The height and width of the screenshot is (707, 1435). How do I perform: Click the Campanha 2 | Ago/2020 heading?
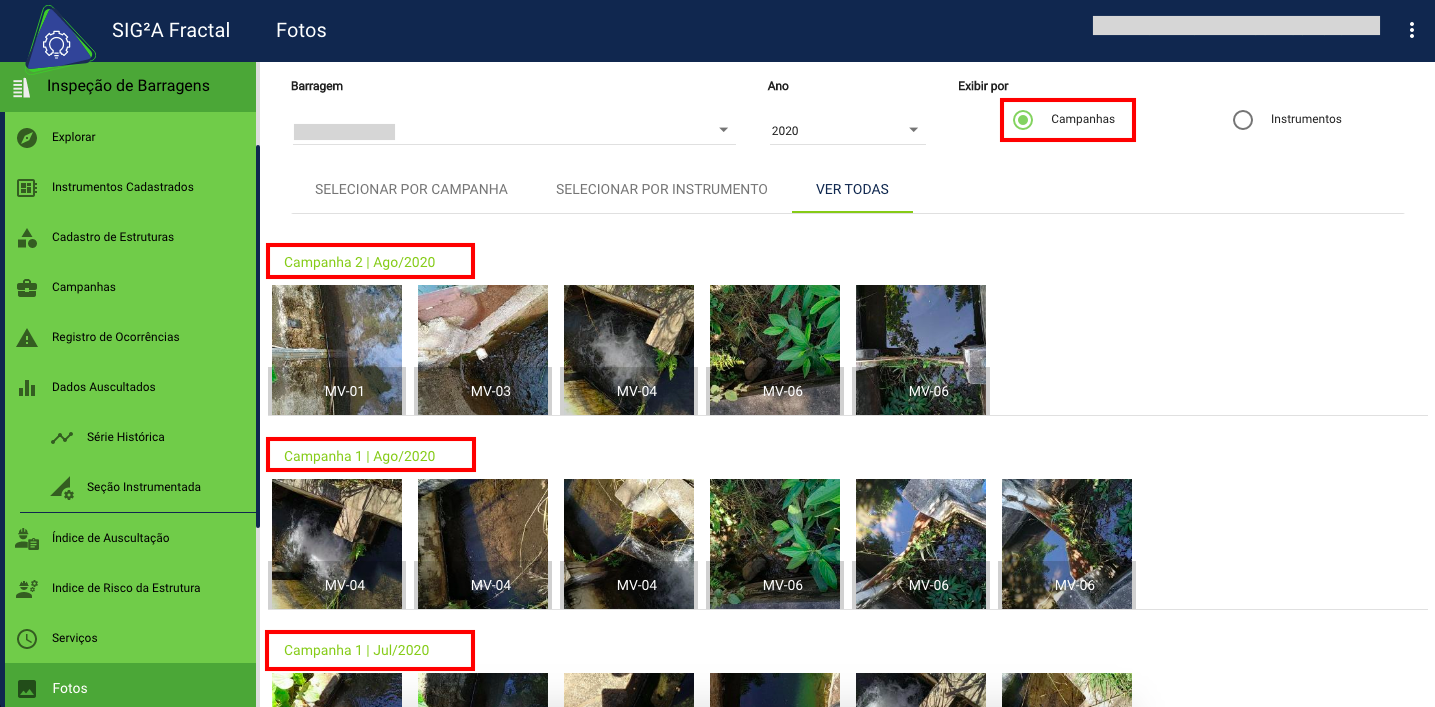point(360,262)
